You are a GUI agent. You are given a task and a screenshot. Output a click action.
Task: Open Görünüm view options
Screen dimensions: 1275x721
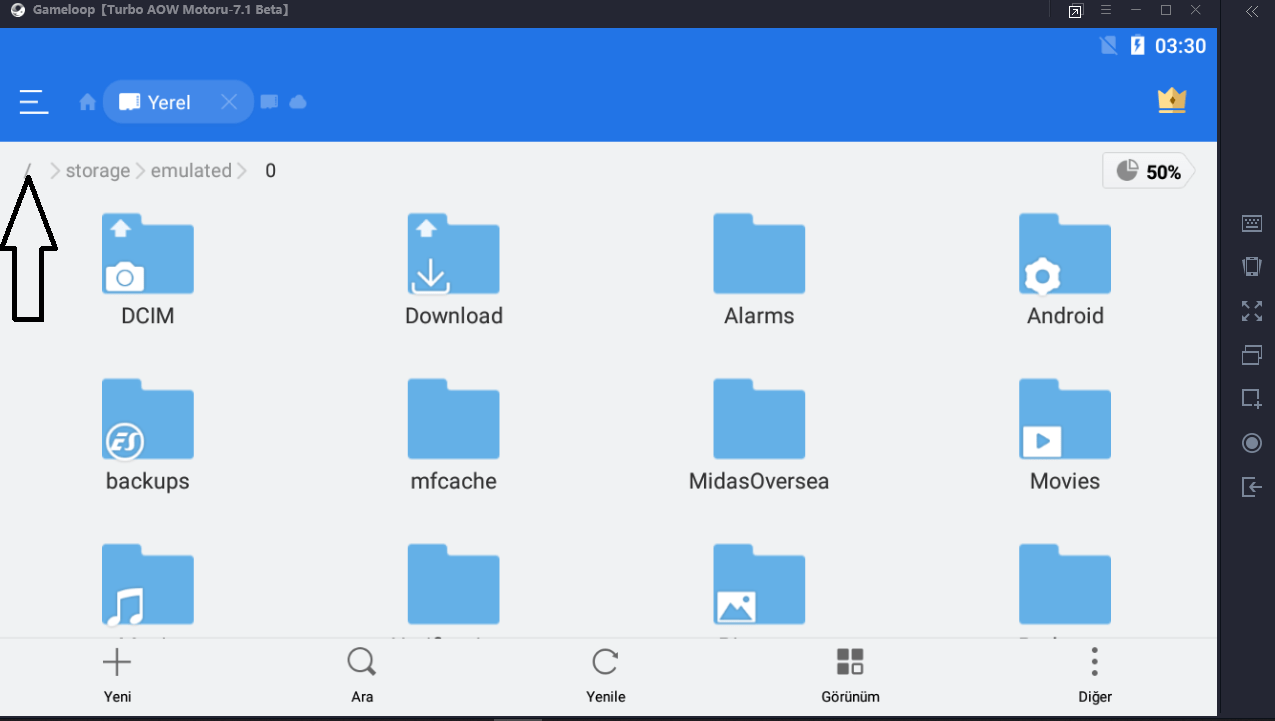[x=850, y=675]
